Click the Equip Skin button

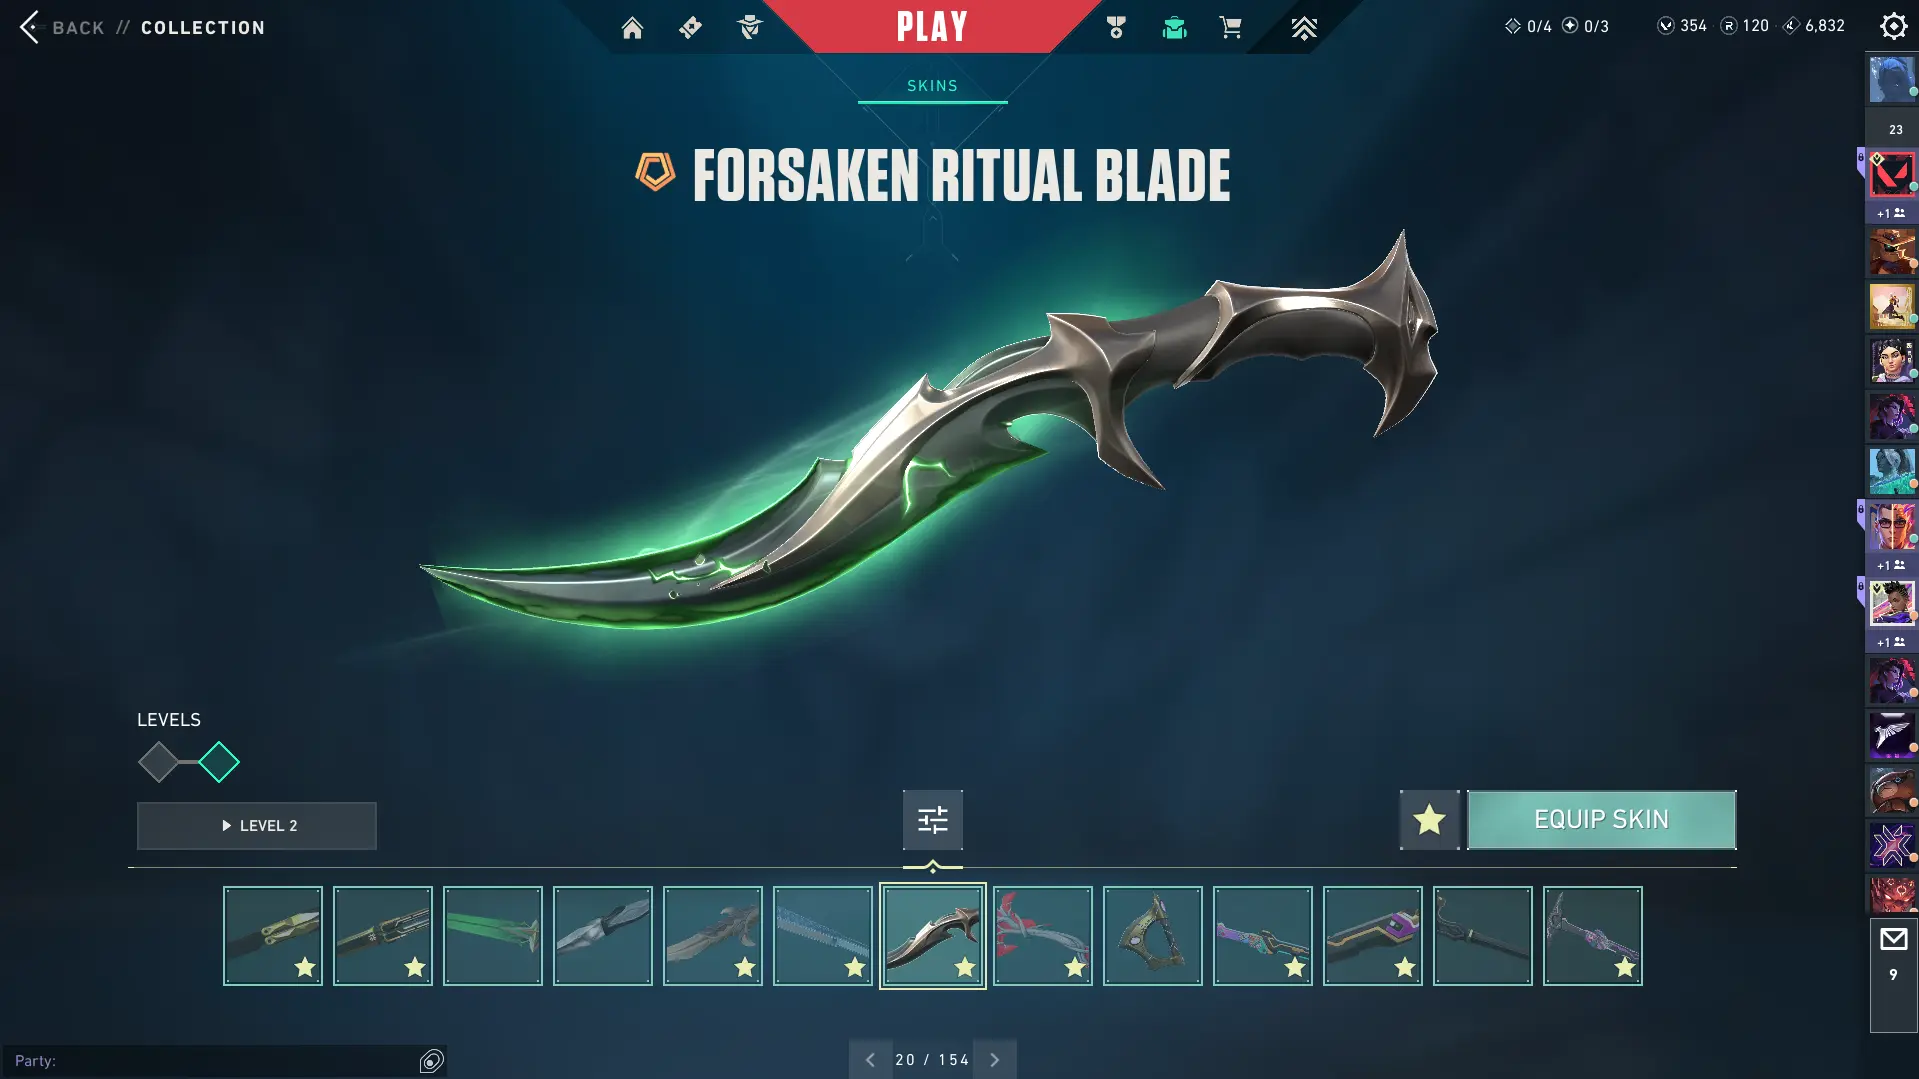click(1601, 820)
